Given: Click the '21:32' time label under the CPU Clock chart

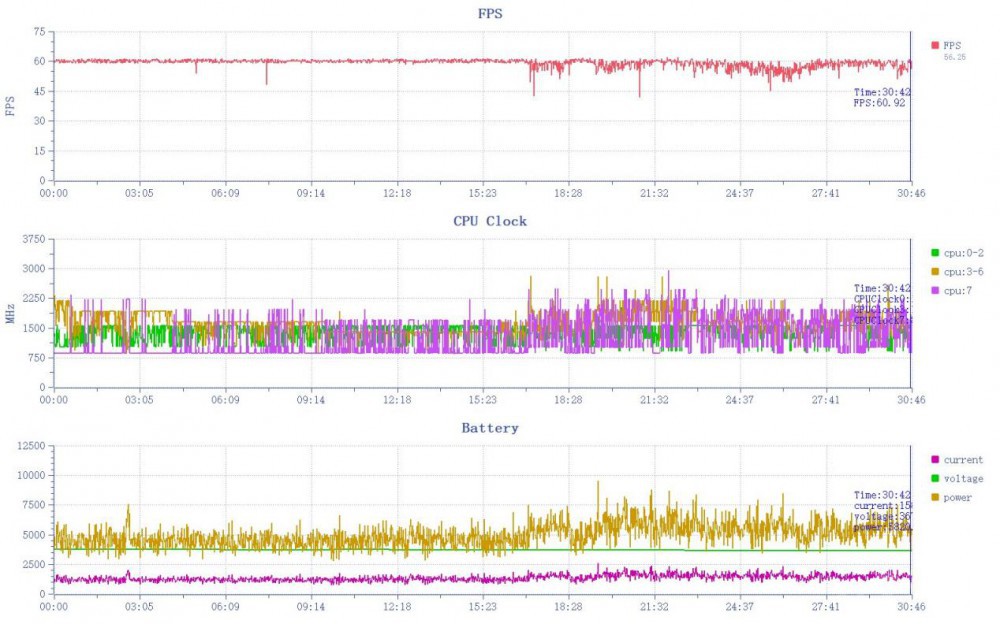Looking at the screenshot, I should pyautogui.click(x=654, y=400).
